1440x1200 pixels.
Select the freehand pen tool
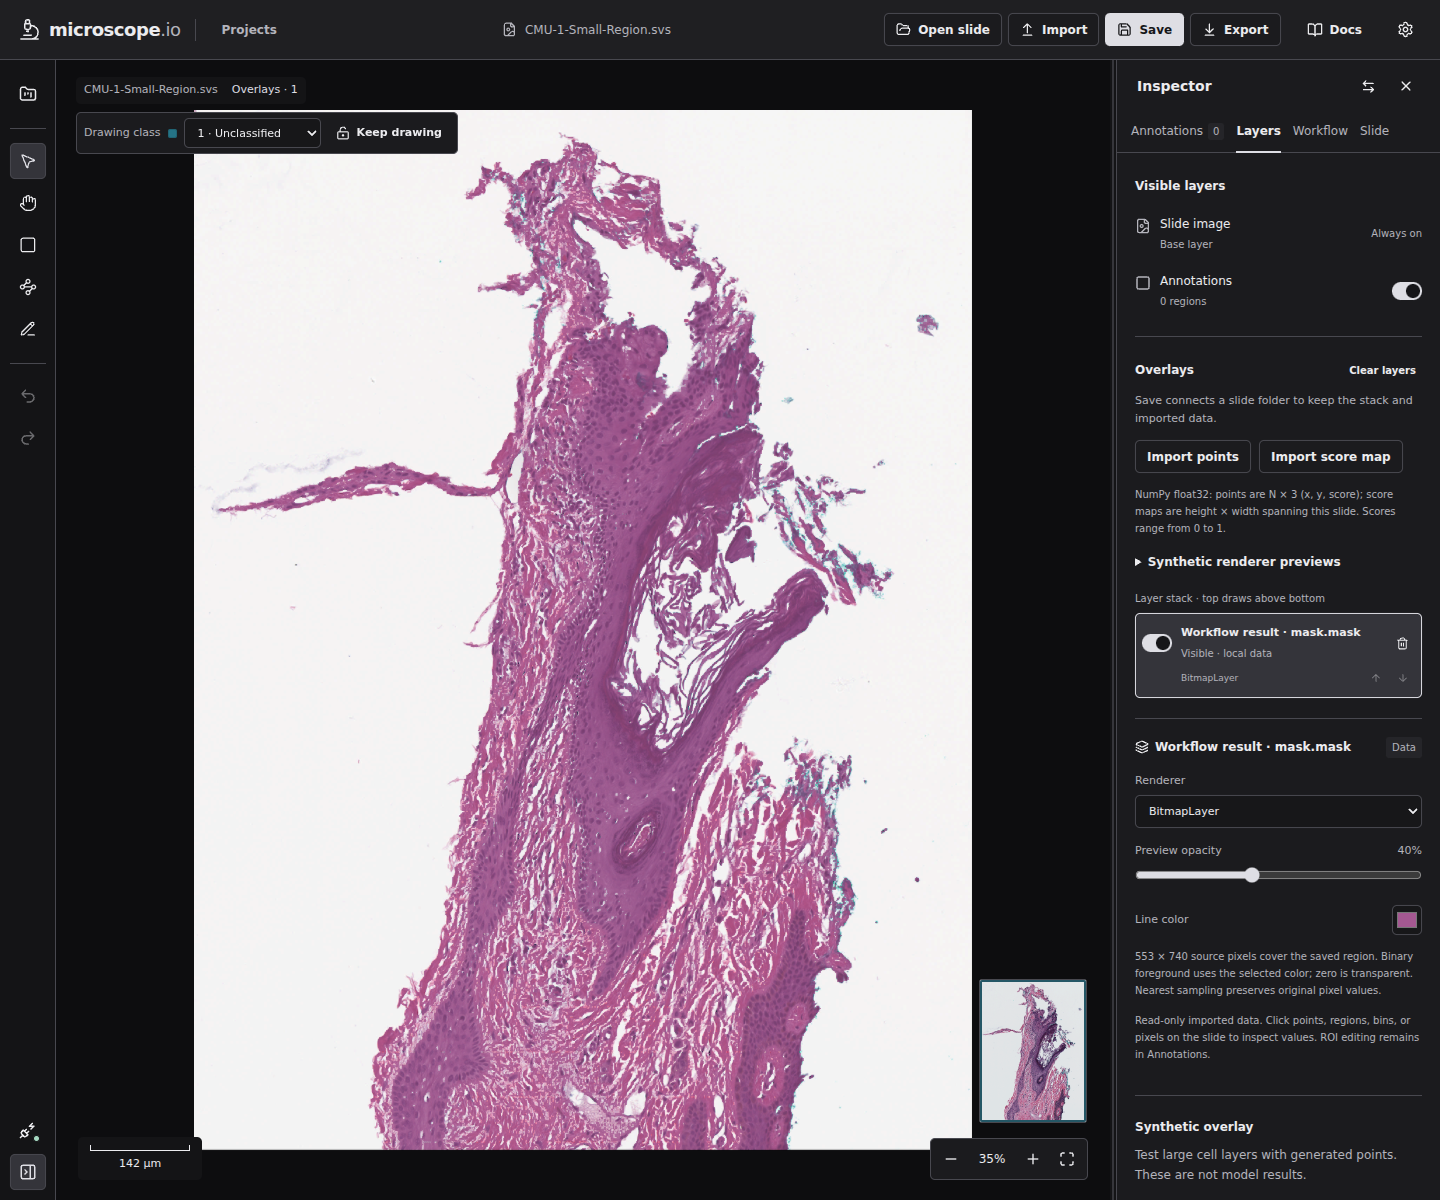[28, 329]
